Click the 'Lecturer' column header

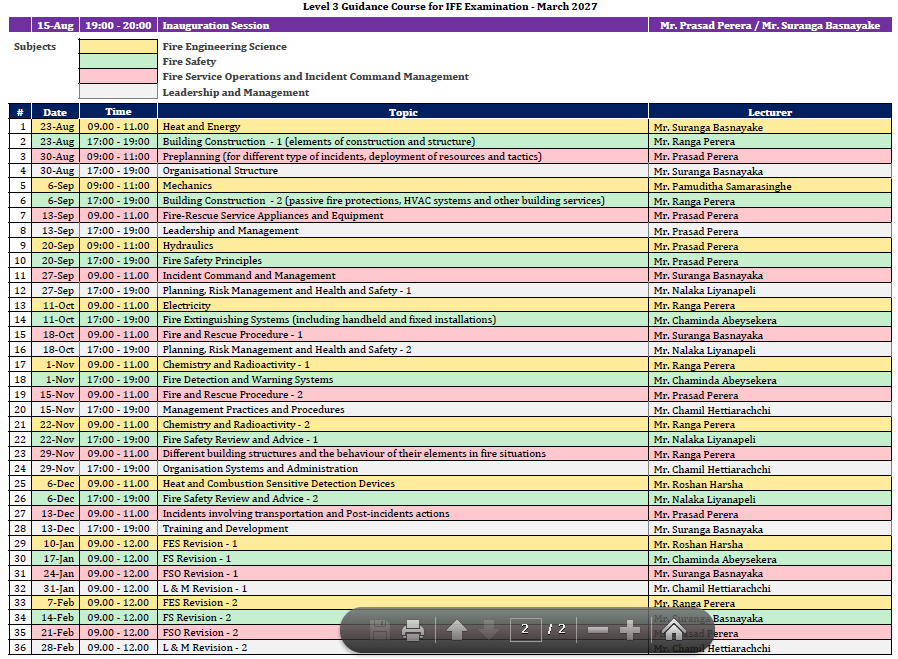pyautogui.click(x=770, y=112)
